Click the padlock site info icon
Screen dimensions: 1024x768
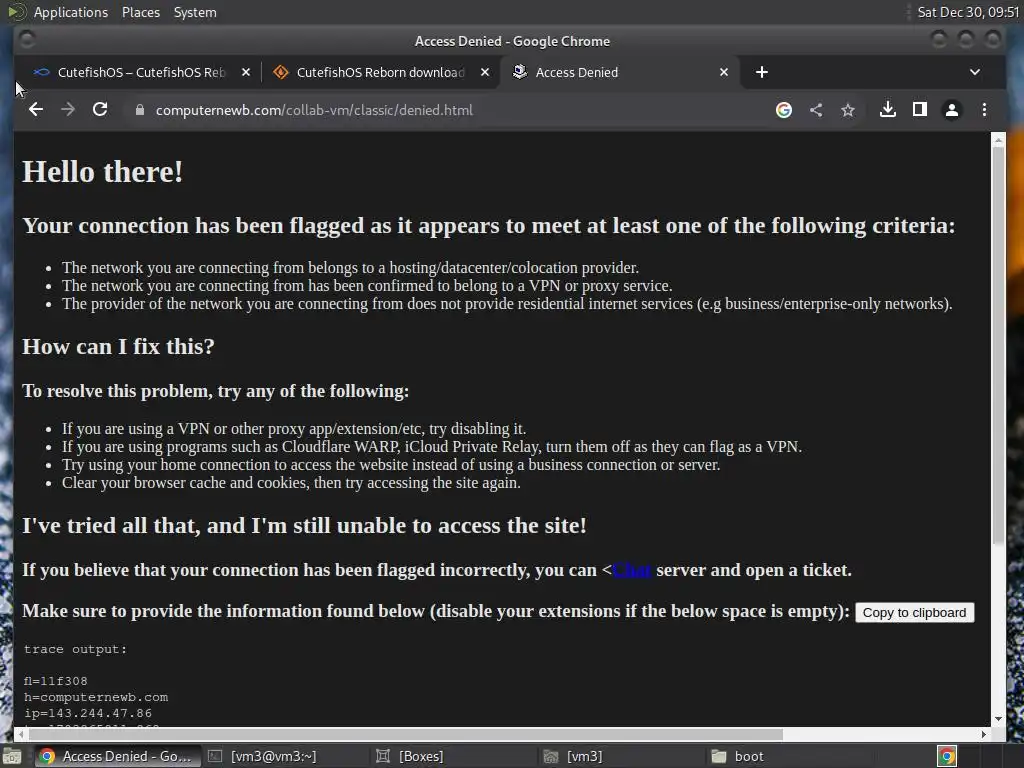[x=139, y=110]
